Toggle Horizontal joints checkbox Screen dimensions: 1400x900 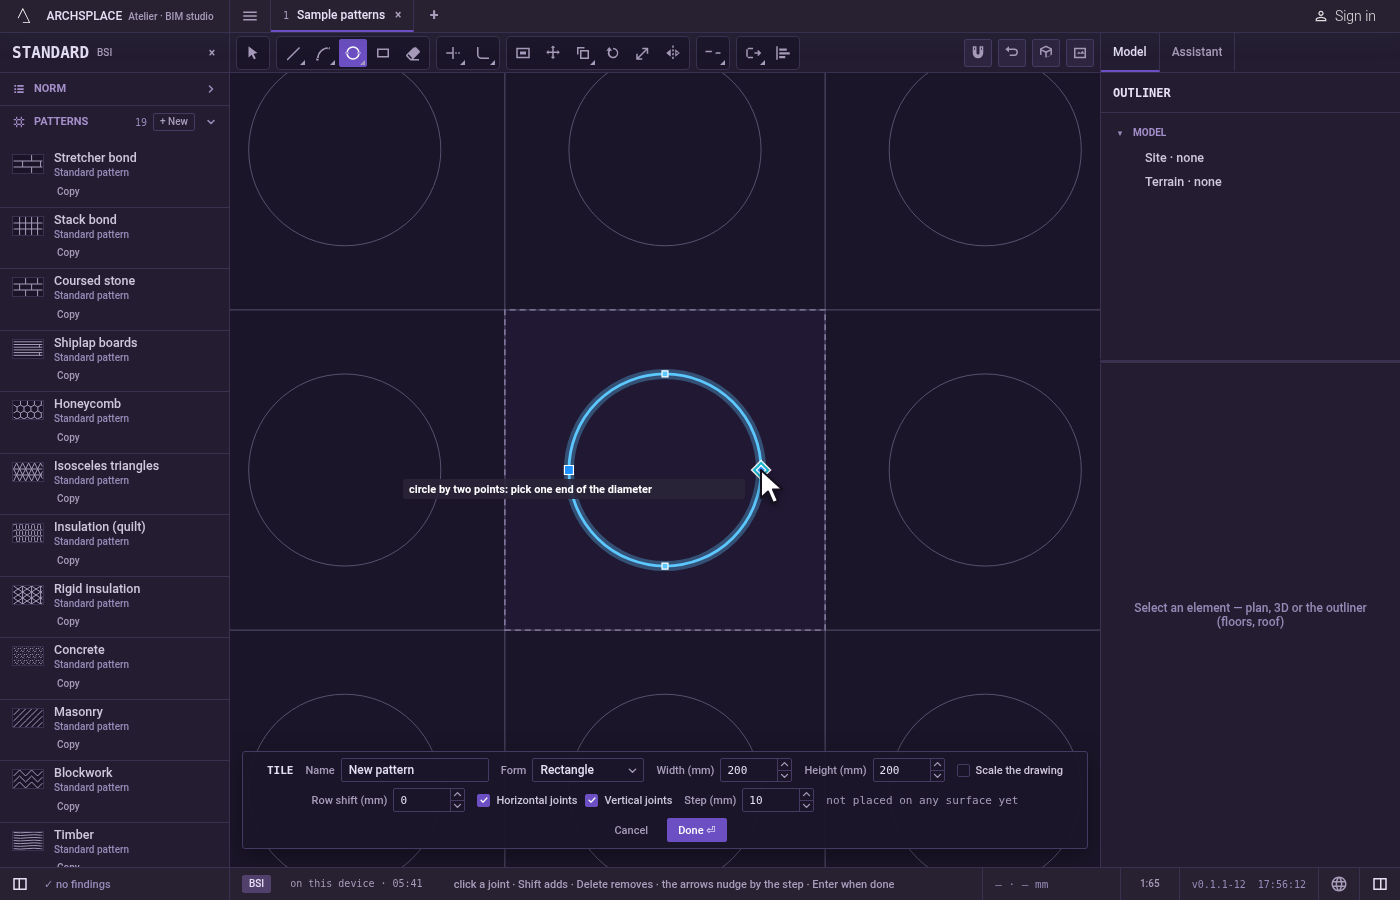pos(484,800)
